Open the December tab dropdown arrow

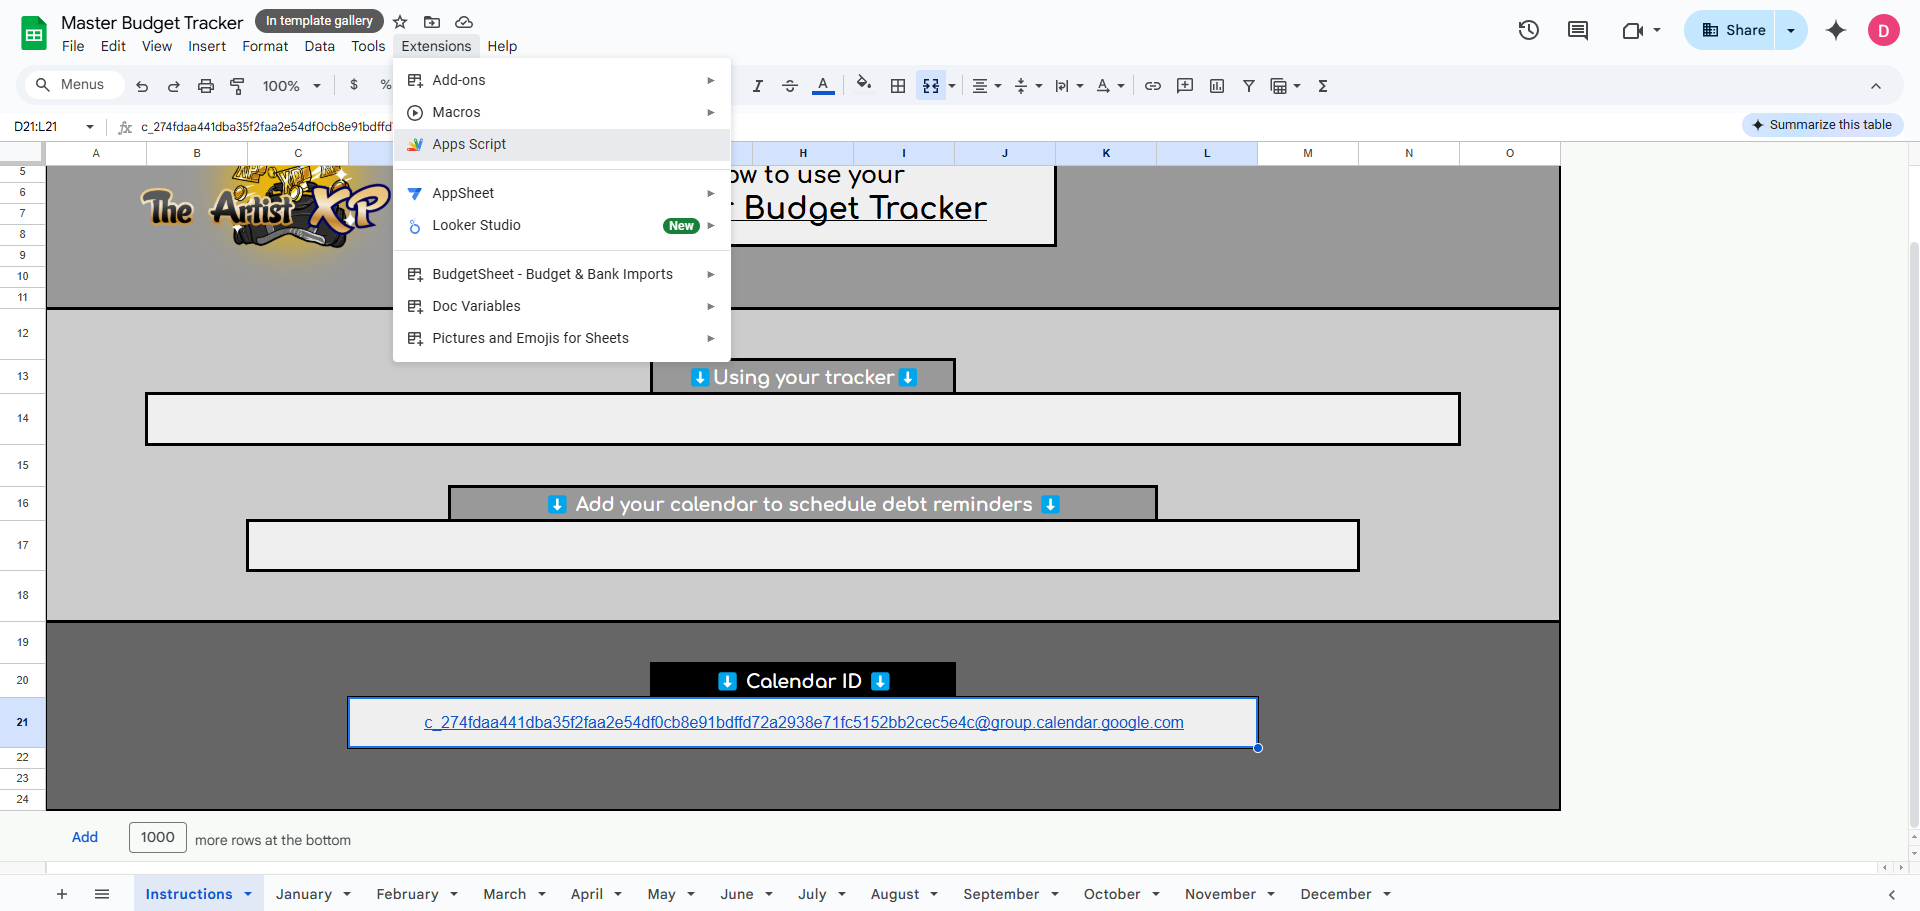1387,894
